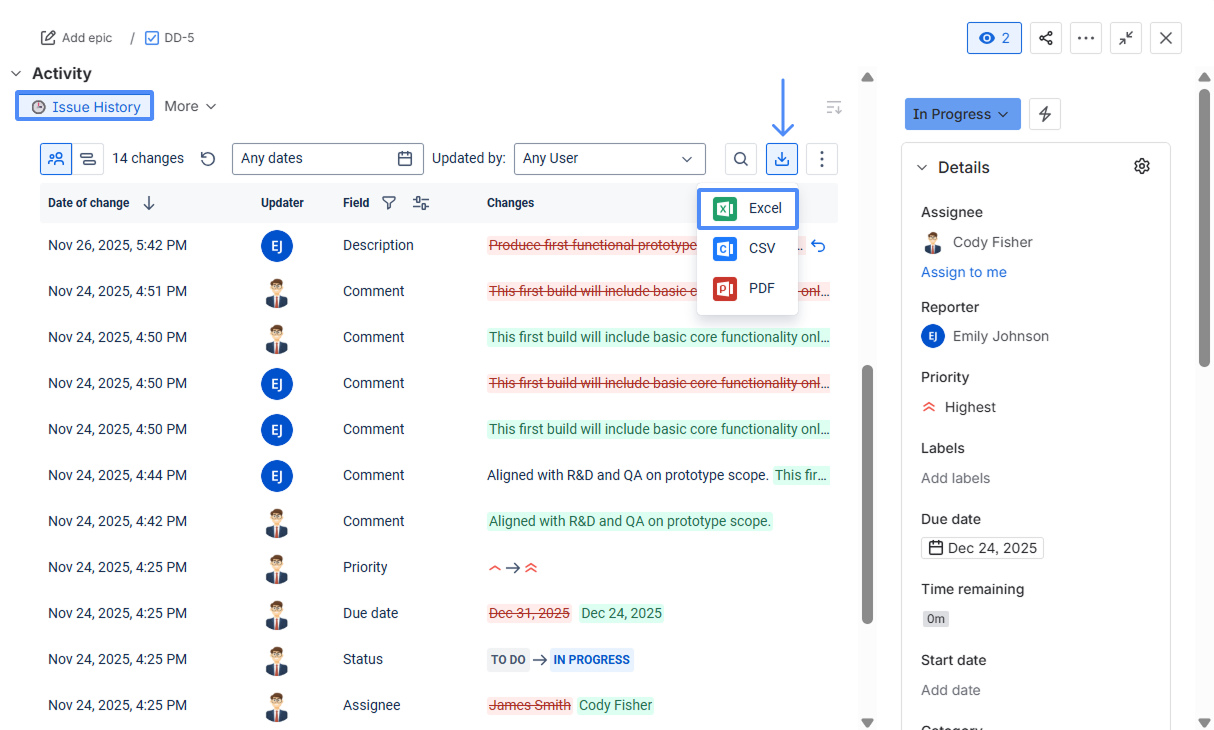Open the search icon in Issue History toolbar
Screen dimensions: 1214x730
(740, 158)
